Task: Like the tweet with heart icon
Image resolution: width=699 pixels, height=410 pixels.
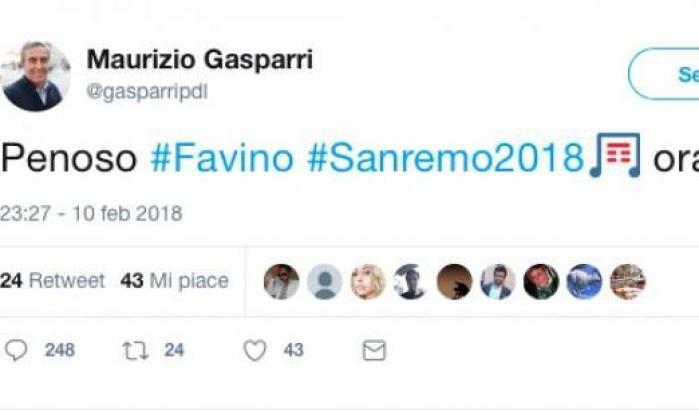Action: pos(255,350)
